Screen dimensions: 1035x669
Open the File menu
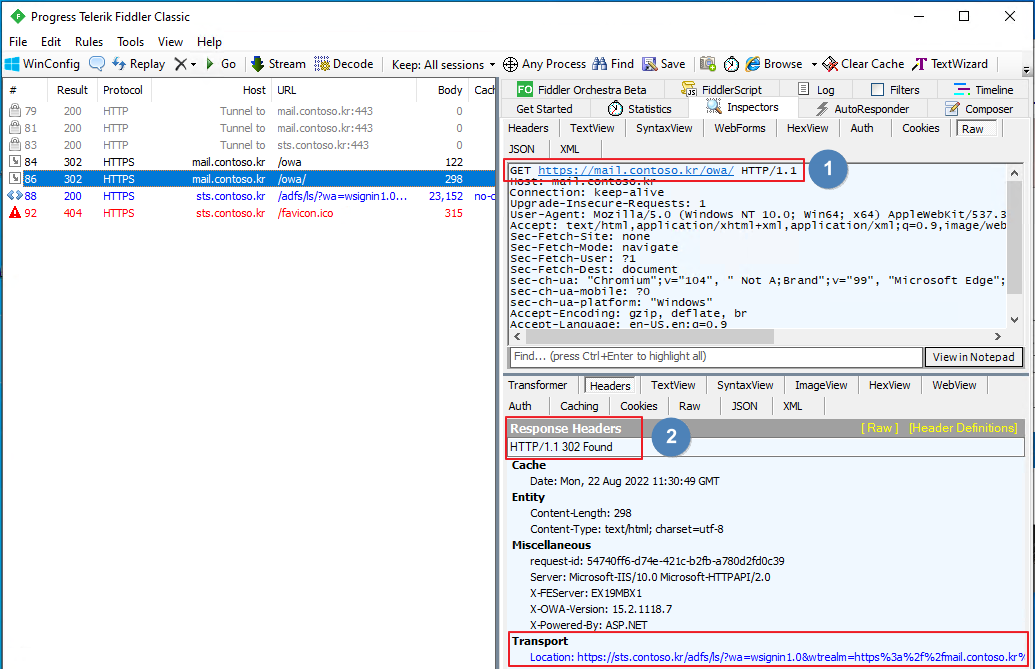click(18, 42)
